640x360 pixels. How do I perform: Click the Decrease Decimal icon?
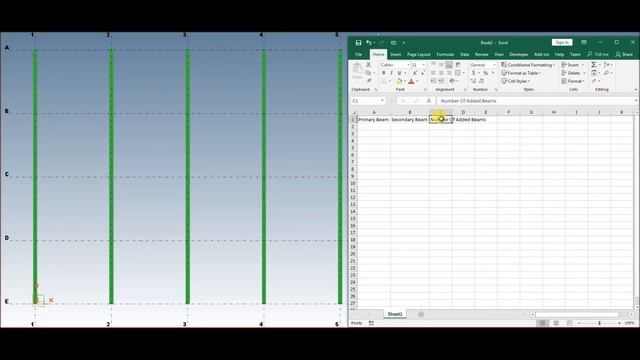(x=481, y=81)
